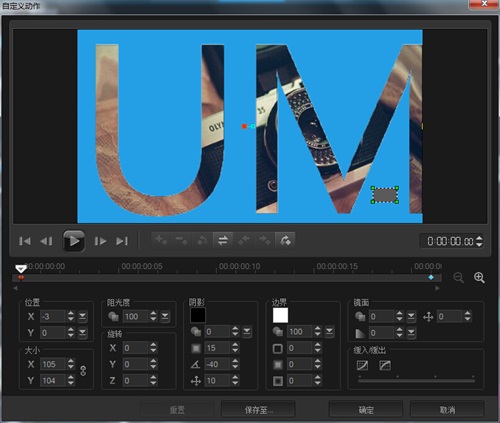Image resolution: width=500 pixels, height=423 pixels.
Task: Click the remove keyframe icon
Action: tap(182, 240)
